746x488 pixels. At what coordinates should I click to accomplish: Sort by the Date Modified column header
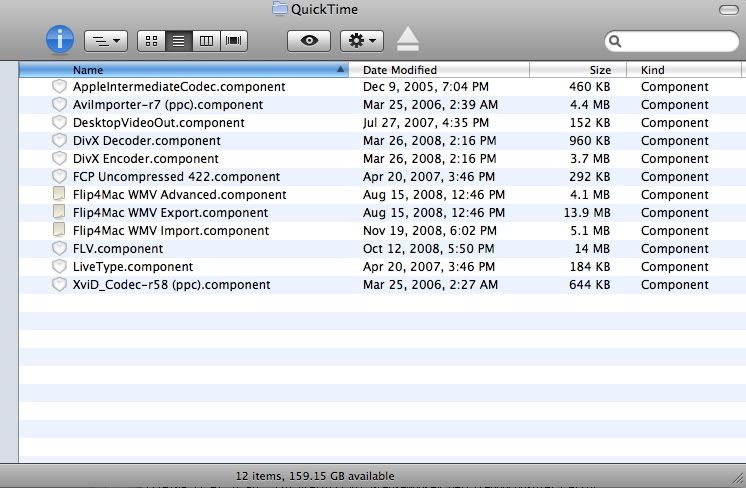point(439,70)
